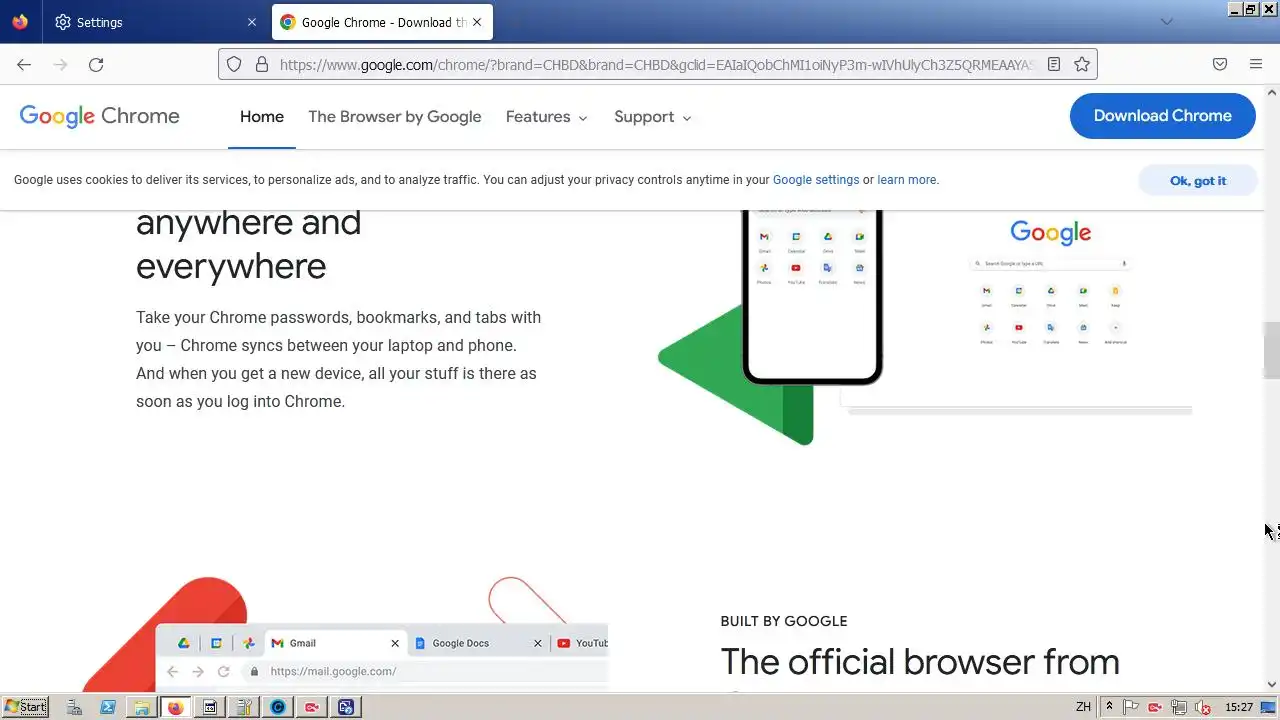This screenshot has height=720, width=1280.
Task: Click the 15:27 system clock
Action: click(1239, 707)
